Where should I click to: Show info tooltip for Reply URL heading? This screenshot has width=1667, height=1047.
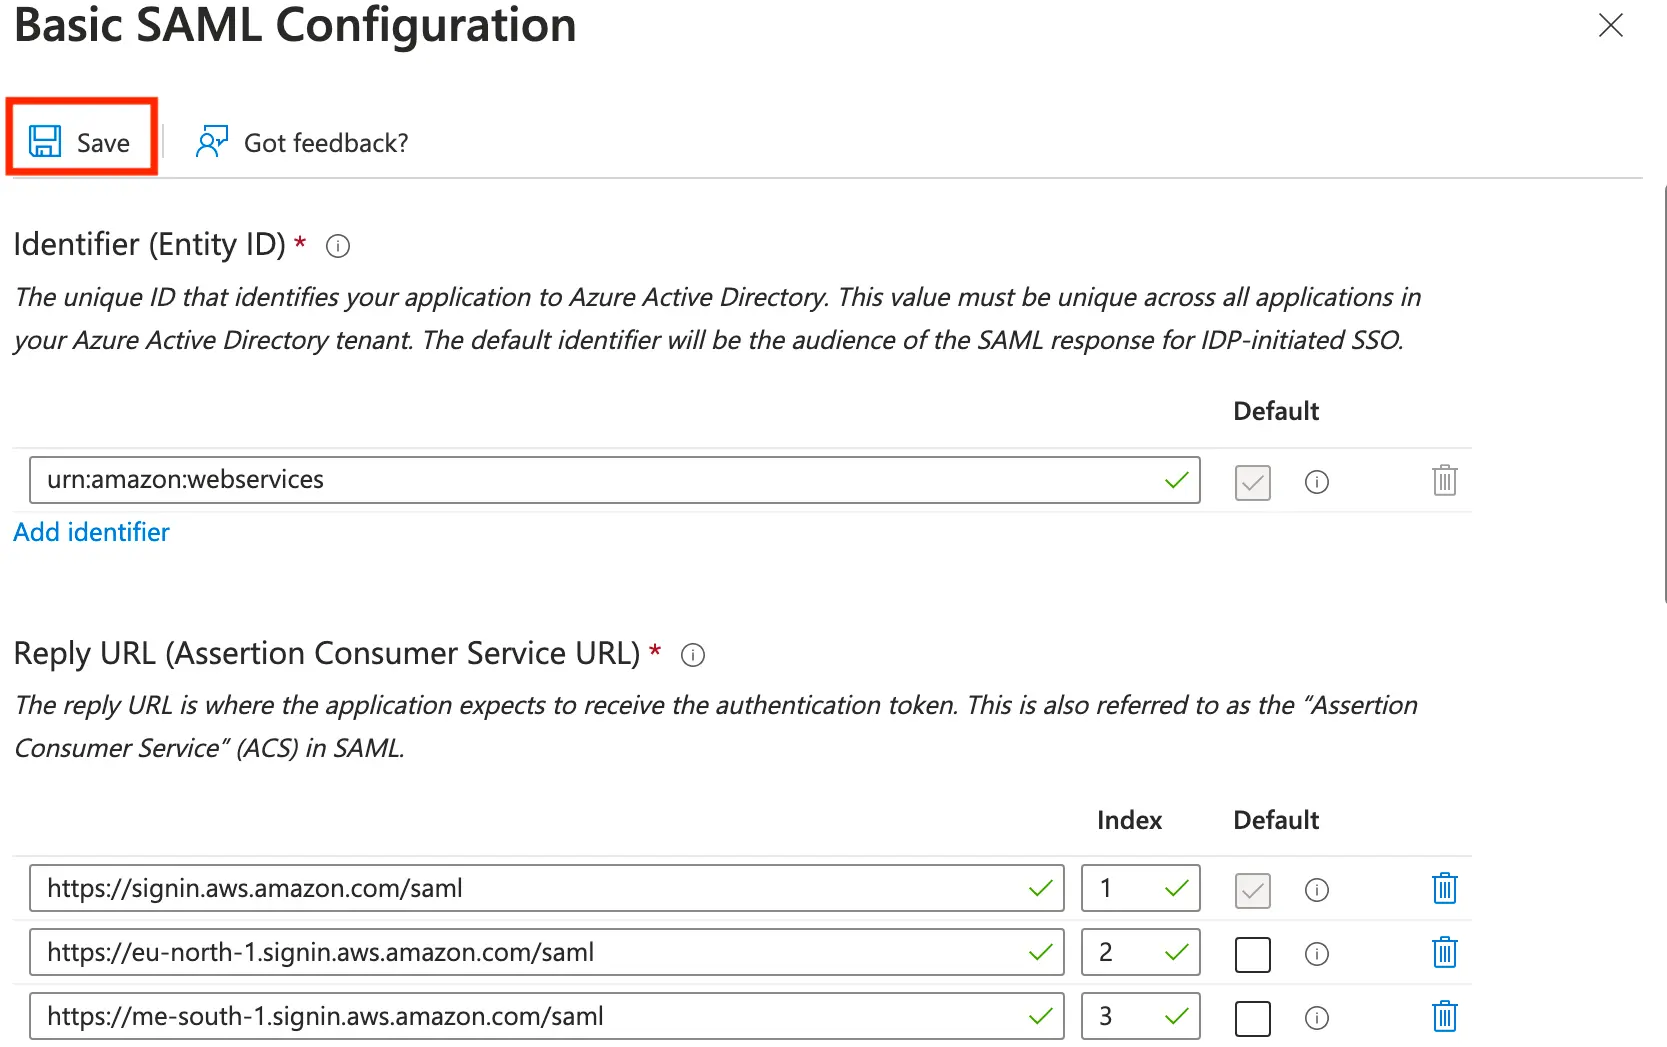pyautogui.click(x=692, y=655)
